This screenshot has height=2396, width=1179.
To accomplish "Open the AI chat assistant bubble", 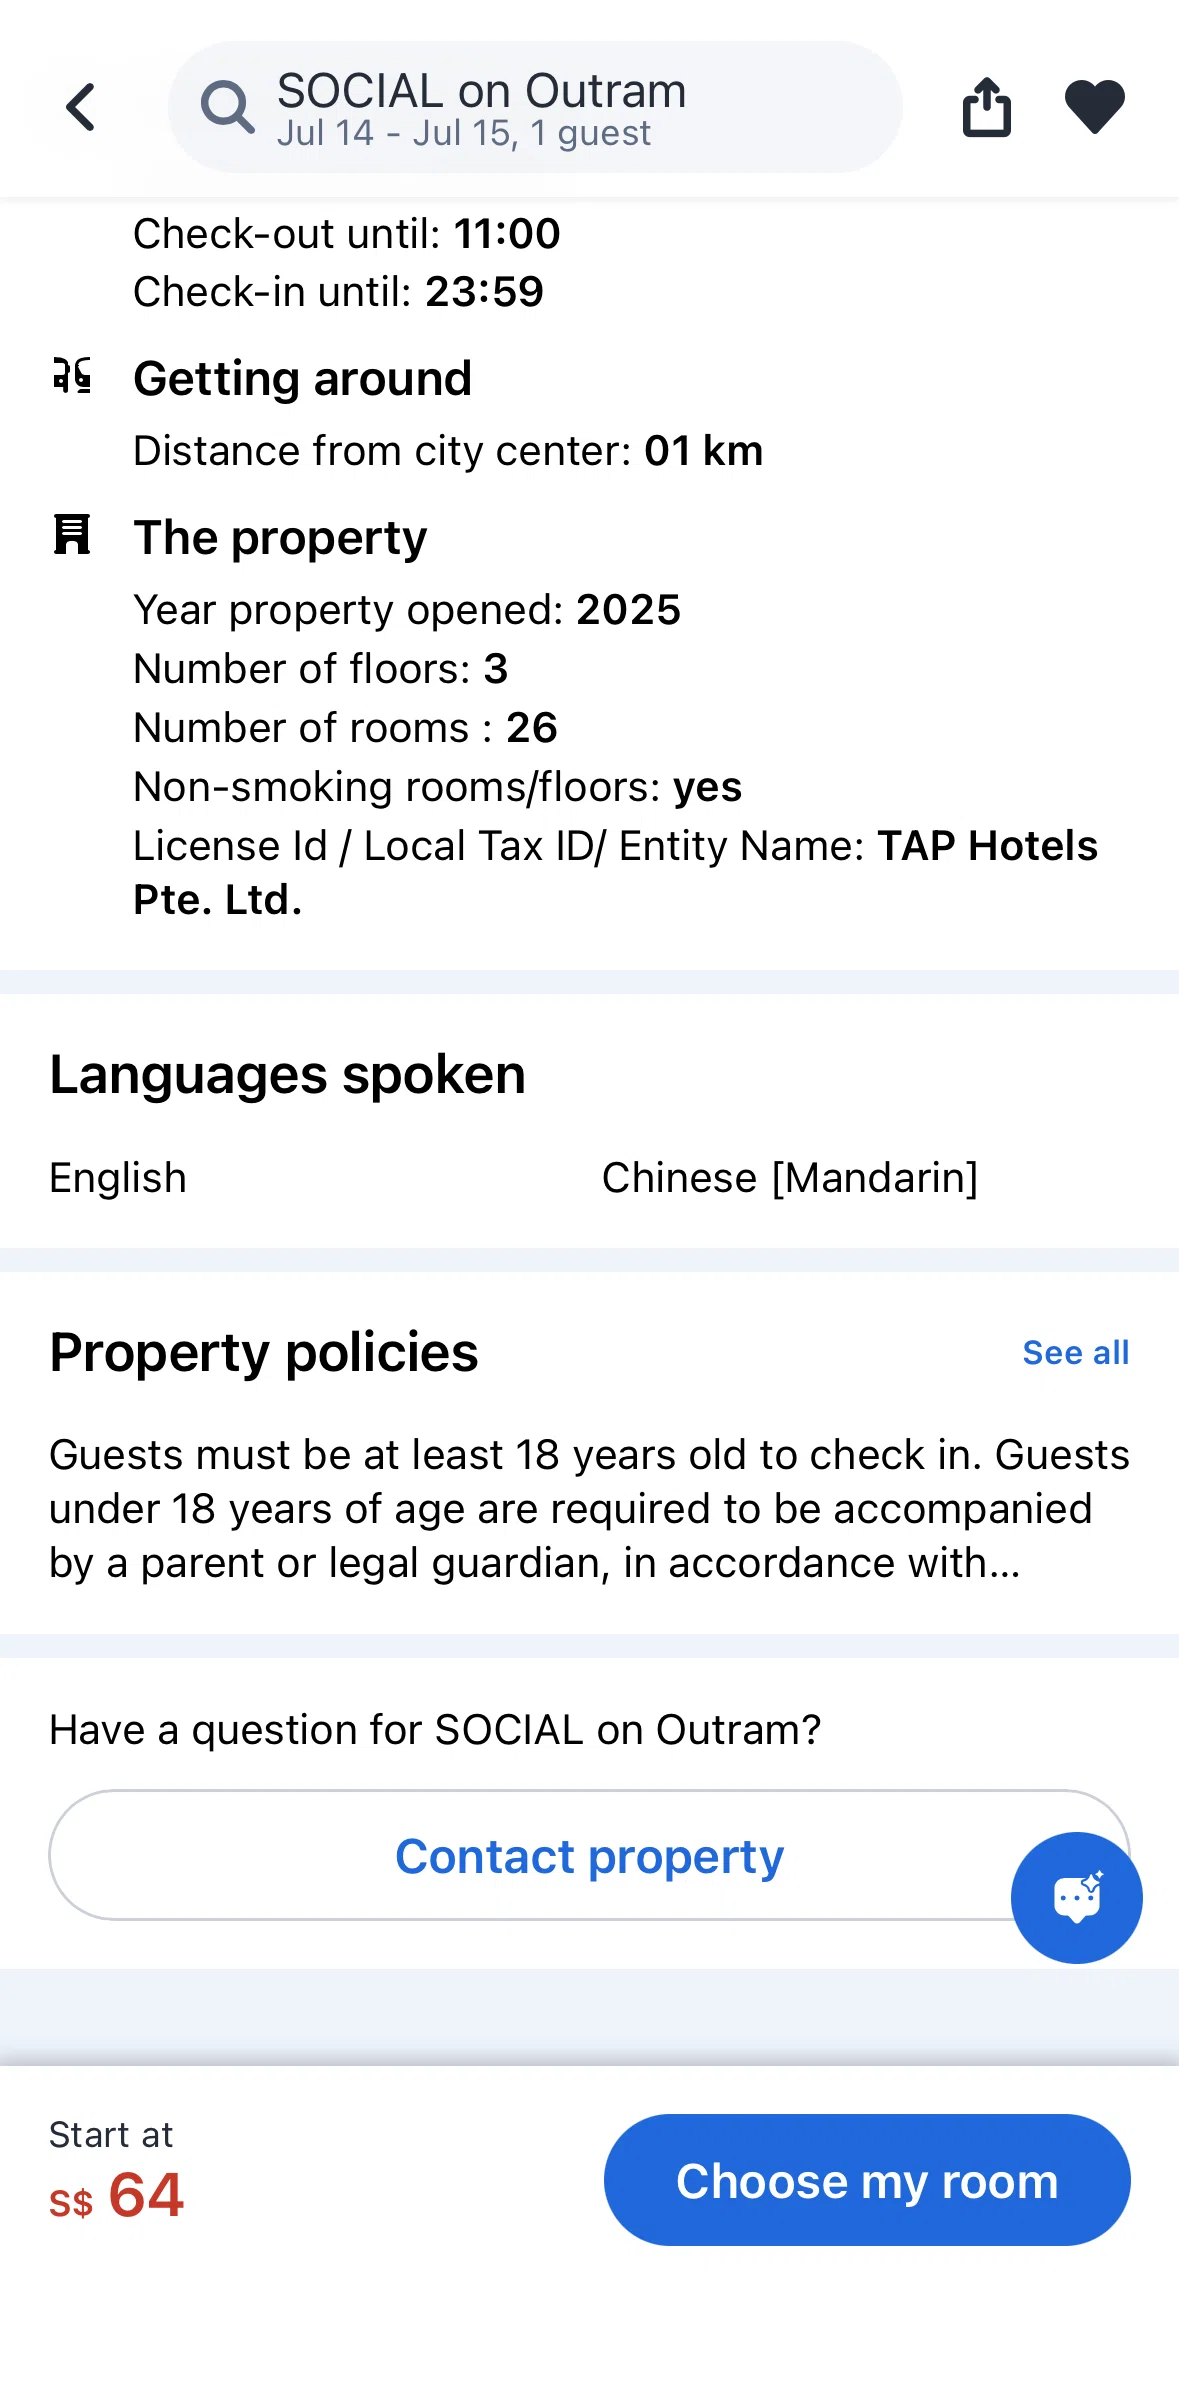I will tap(1076, 1897).
